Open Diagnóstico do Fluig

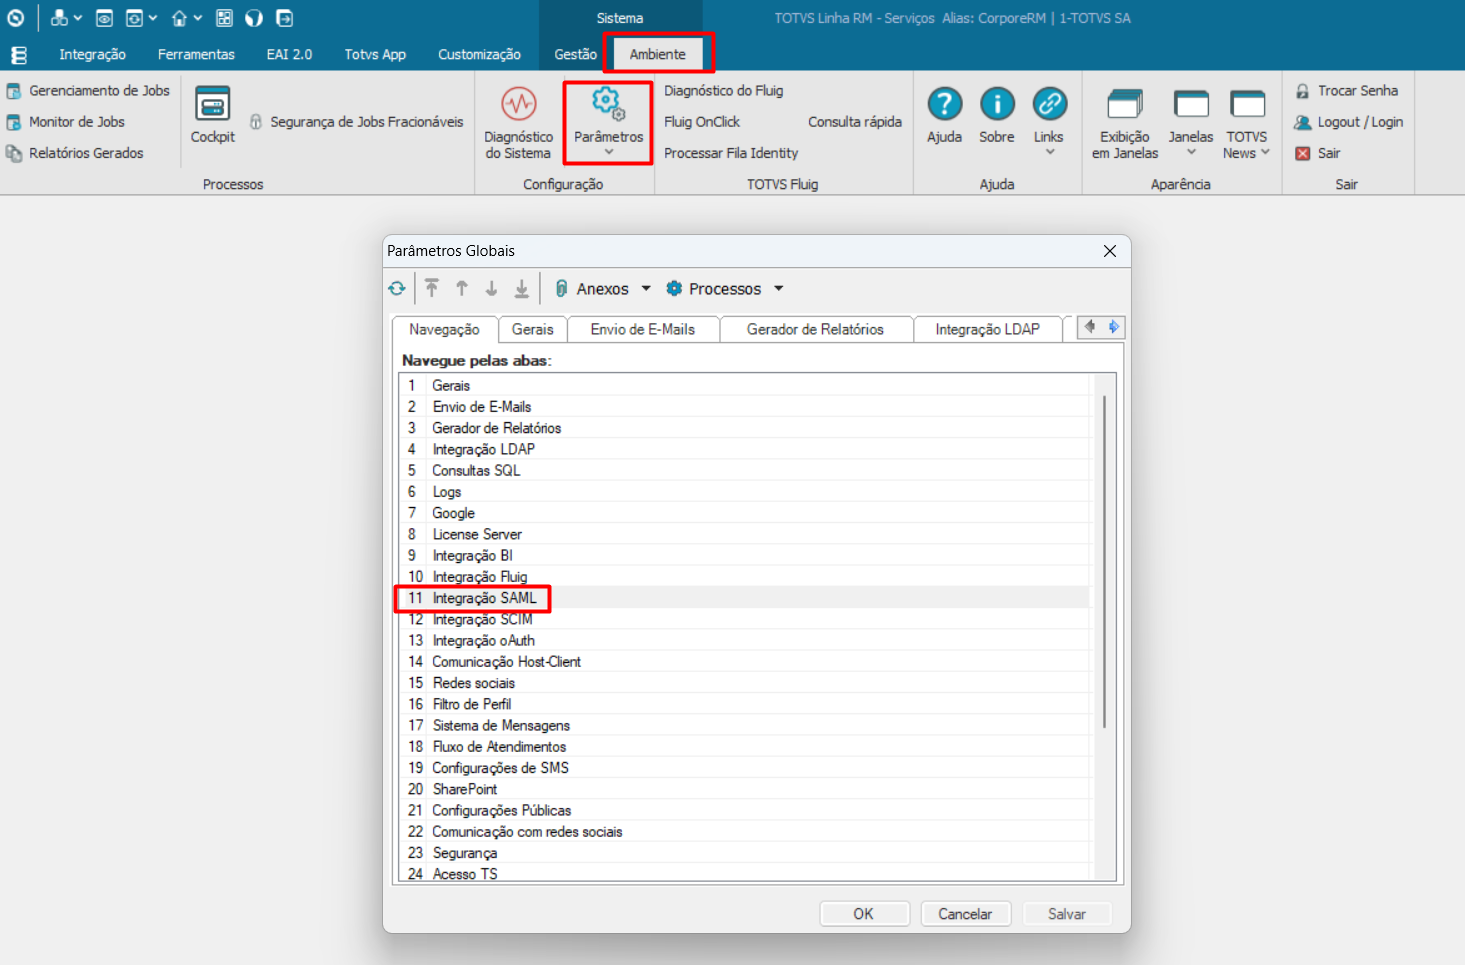pos(724,91)
